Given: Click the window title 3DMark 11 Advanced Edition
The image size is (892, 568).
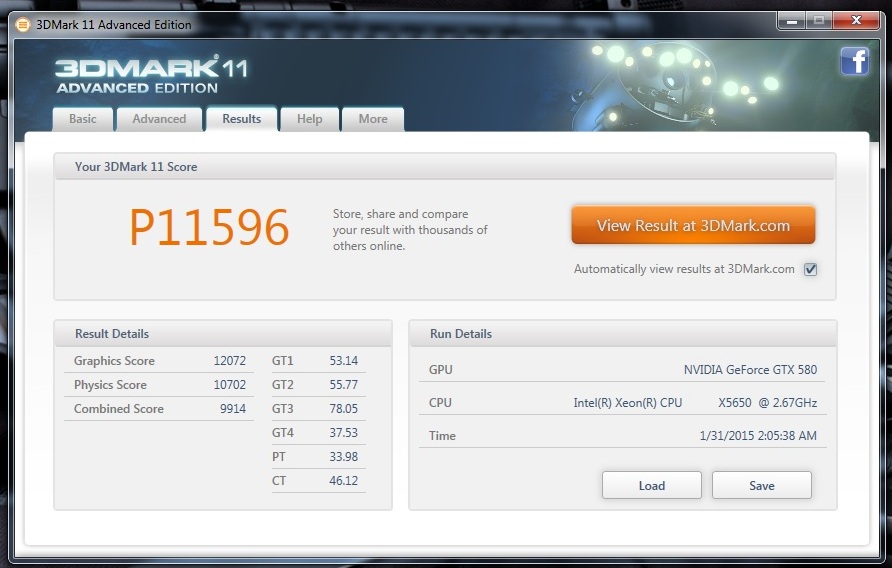Looking at the screenshot, I should pos(114,24).
